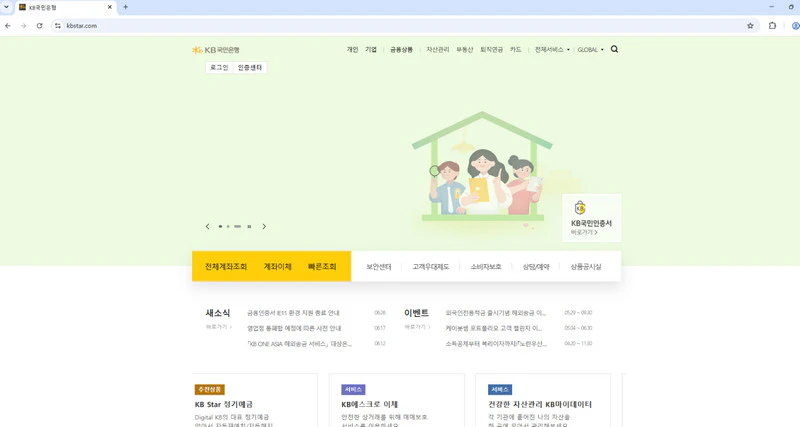Open 빠른조회 quick menu
The image size is (800, 427).
click(x=322, y=266)
